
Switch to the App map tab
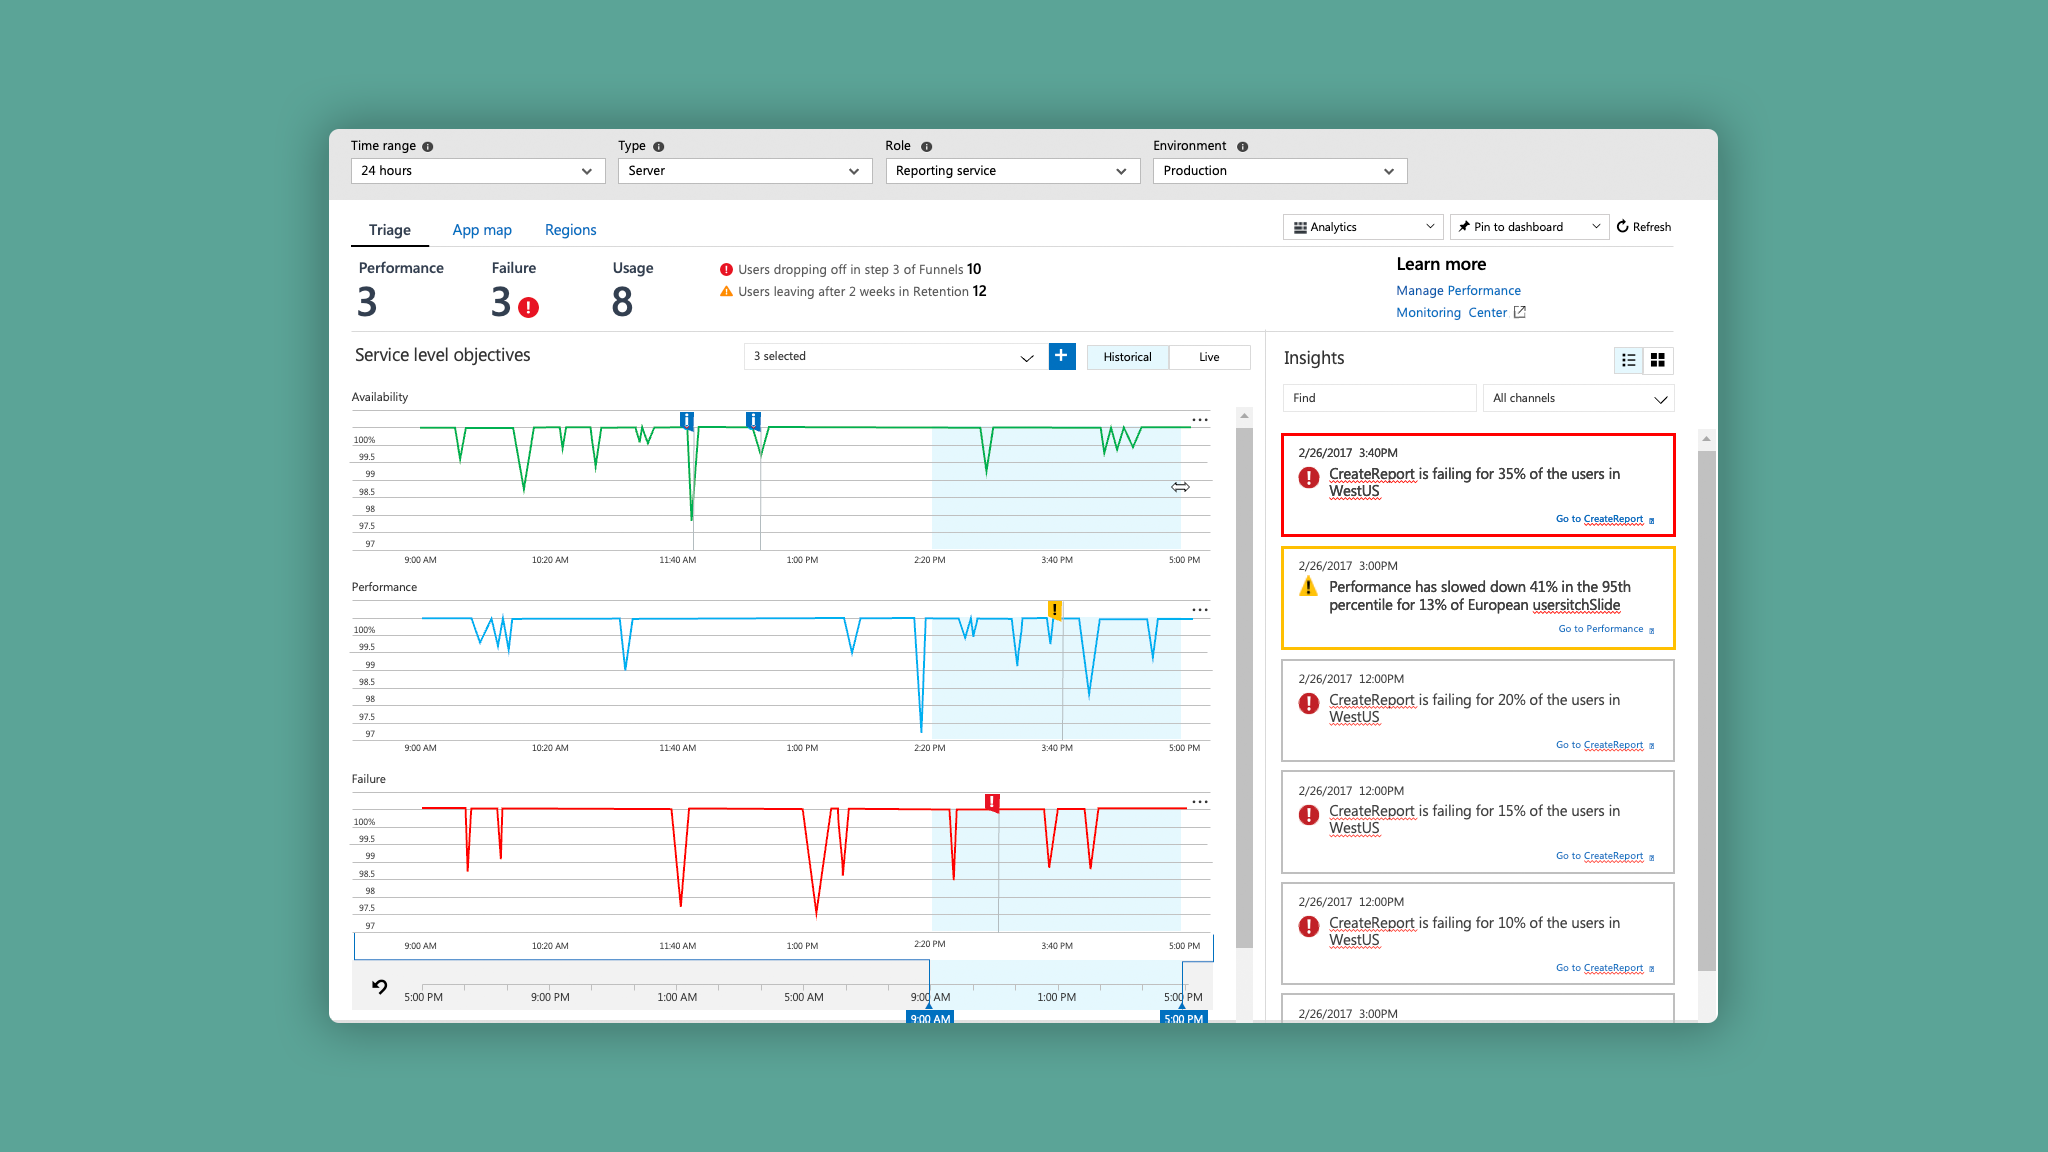point(482,230)
